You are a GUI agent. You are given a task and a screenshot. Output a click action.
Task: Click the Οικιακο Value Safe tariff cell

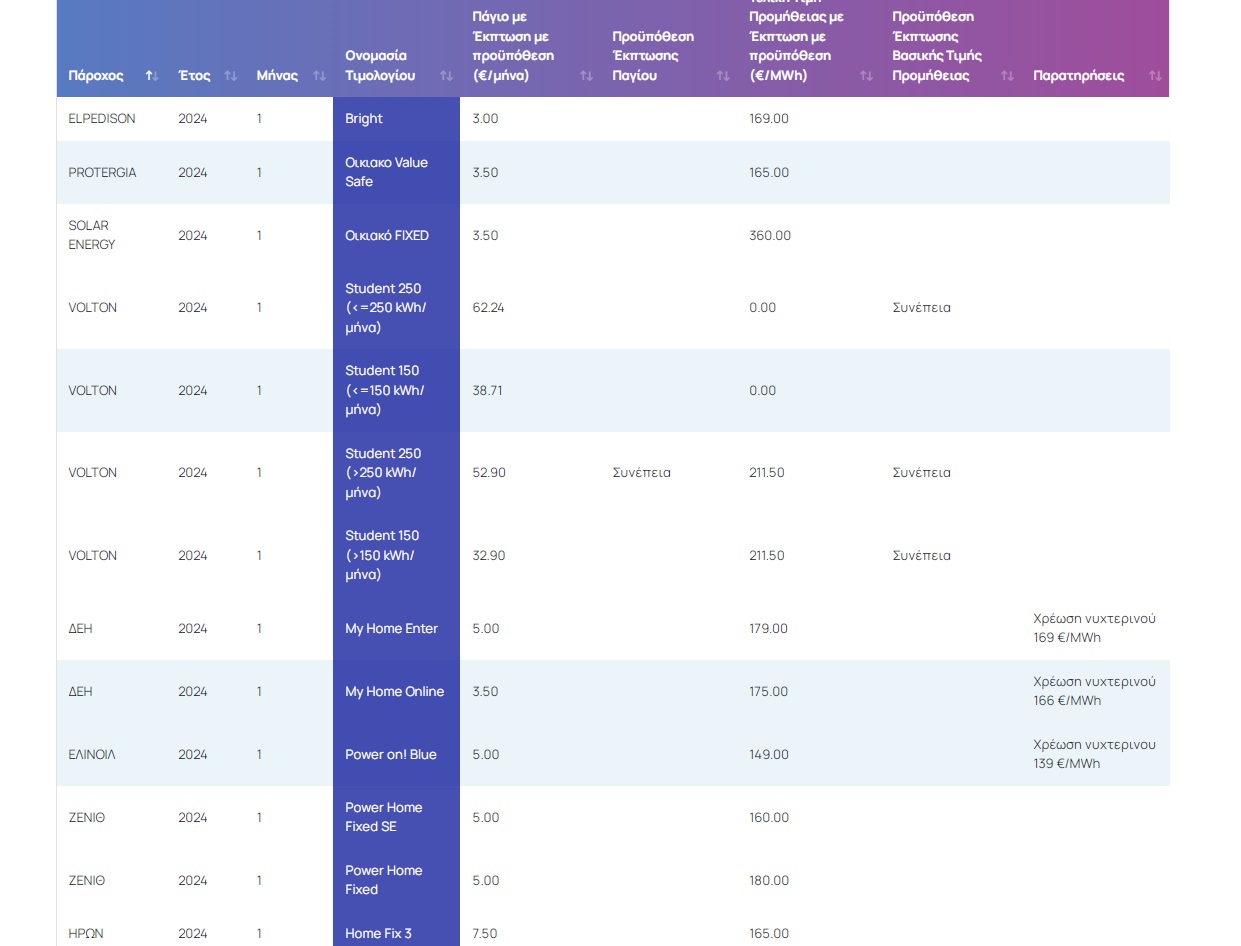(x=386, y=172)
